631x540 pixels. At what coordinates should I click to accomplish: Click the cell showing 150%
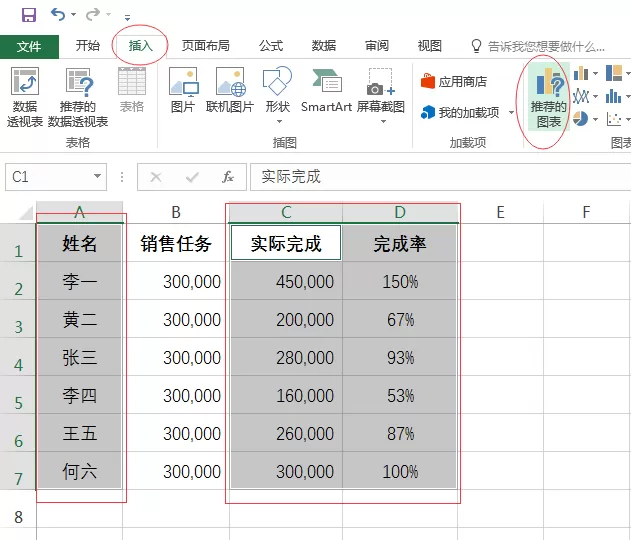[x=400, y=281]
